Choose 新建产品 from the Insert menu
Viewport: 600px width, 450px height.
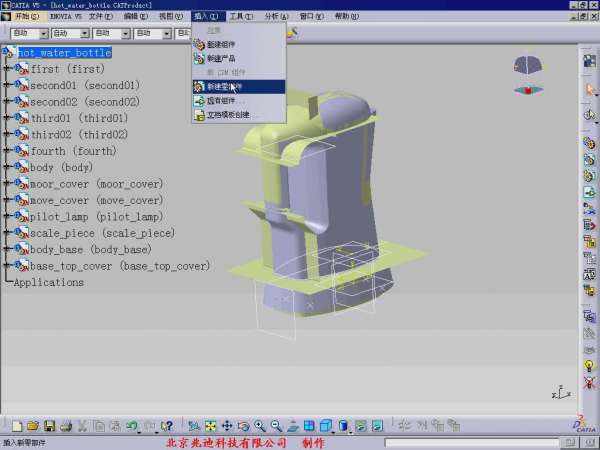point(221,58)
